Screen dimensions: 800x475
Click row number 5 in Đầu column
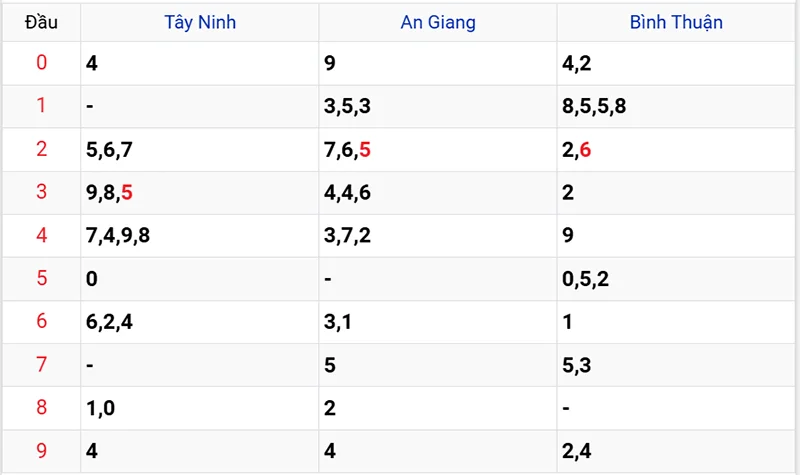tap(41, 279)
